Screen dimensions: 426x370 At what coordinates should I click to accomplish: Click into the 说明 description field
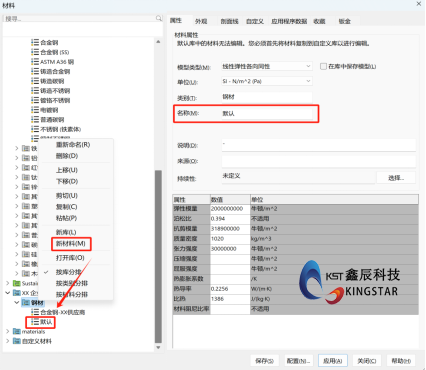pos(319,145)
